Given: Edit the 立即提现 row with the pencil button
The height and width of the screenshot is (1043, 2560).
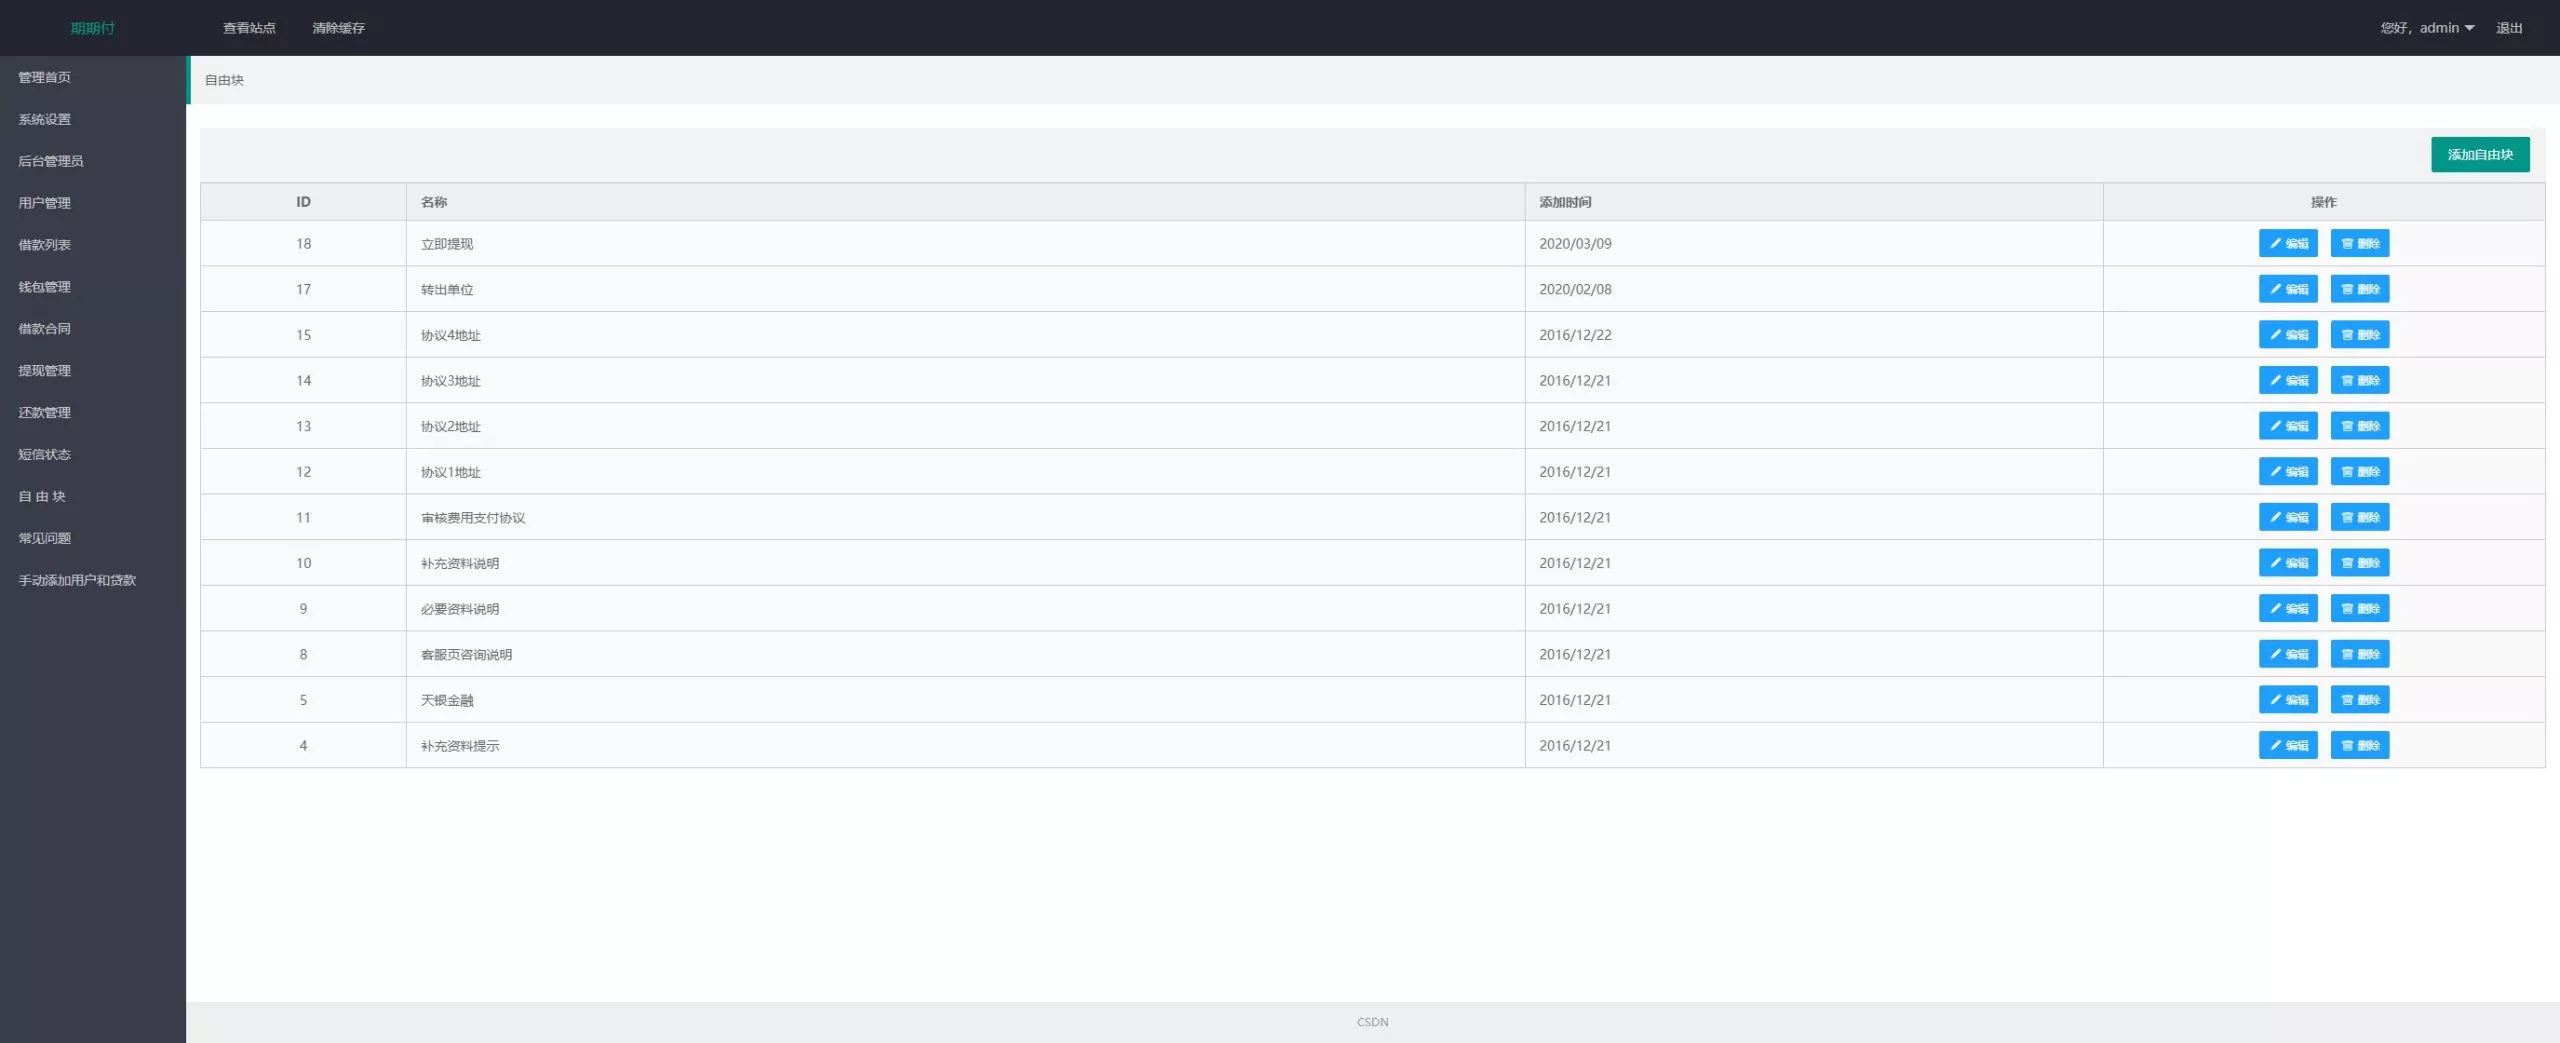Looking at the screenshot, I should [2287, 243].
